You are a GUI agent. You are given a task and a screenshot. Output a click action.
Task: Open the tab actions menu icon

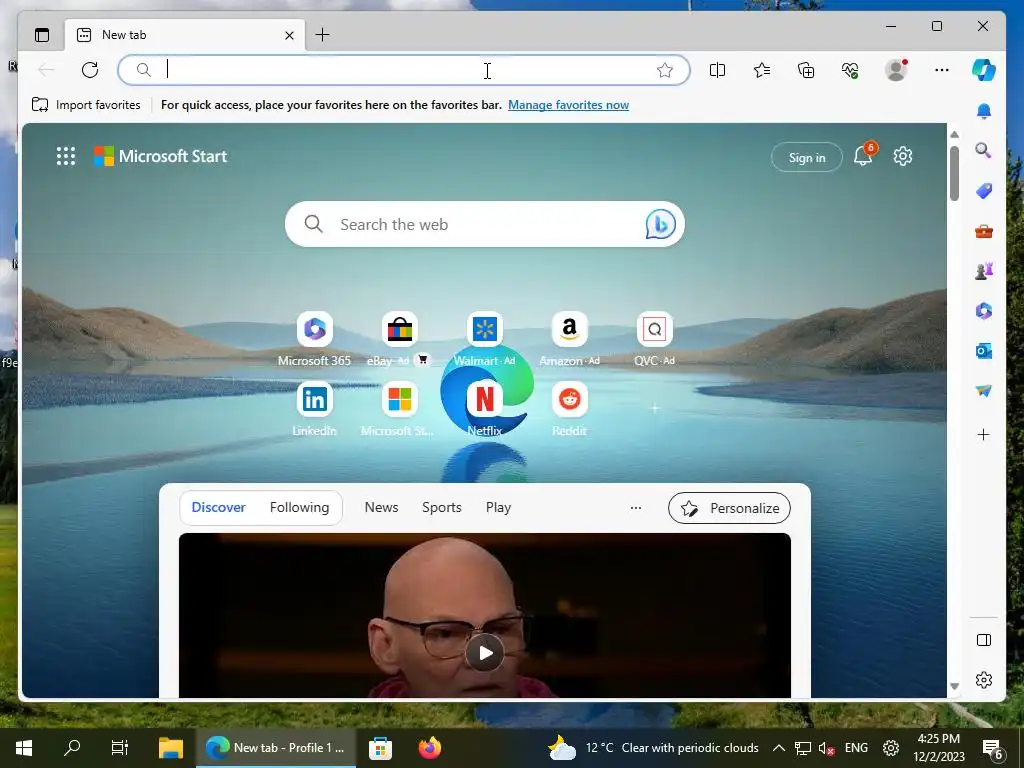(x=42, y=35)
